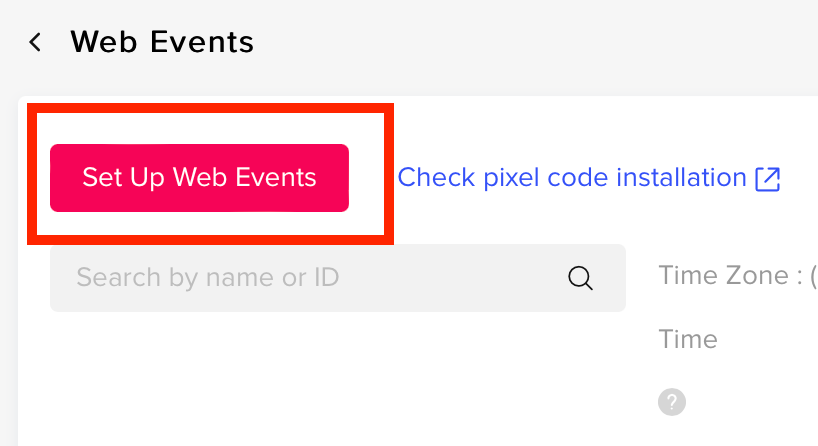Follow the blue pixel code installation text
Image resolution: width=818 pixels, height=446 pixels.
coord(572,178)
